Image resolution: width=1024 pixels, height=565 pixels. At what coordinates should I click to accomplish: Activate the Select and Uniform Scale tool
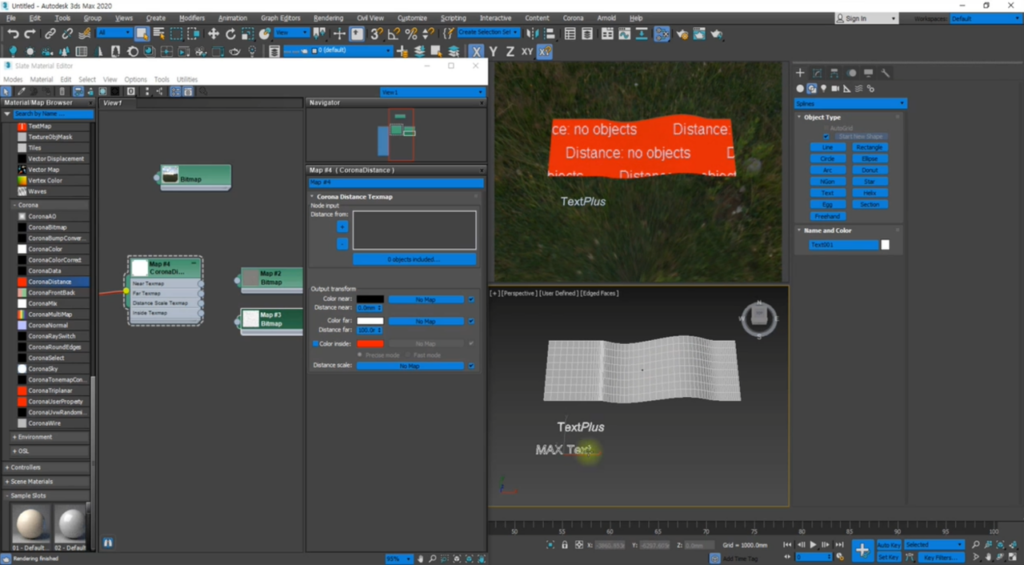pos(248,34)
